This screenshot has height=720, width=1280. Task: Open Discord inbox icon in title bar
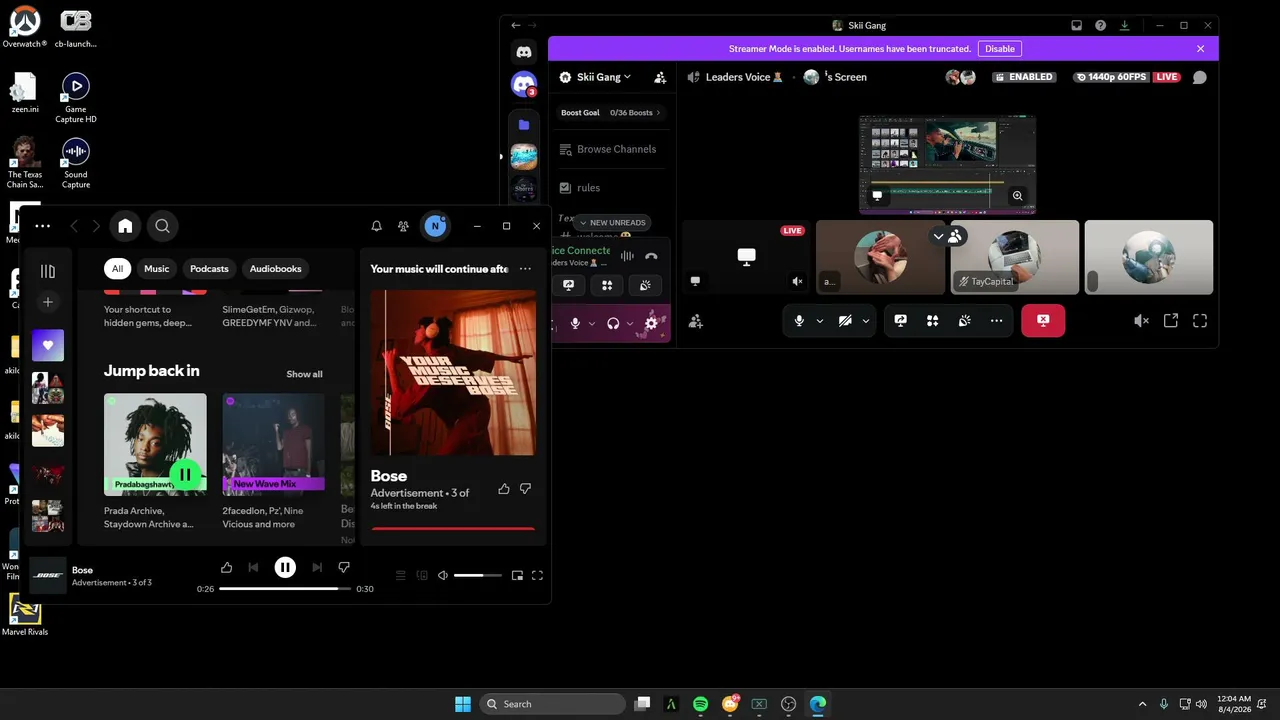point(1076,25)
